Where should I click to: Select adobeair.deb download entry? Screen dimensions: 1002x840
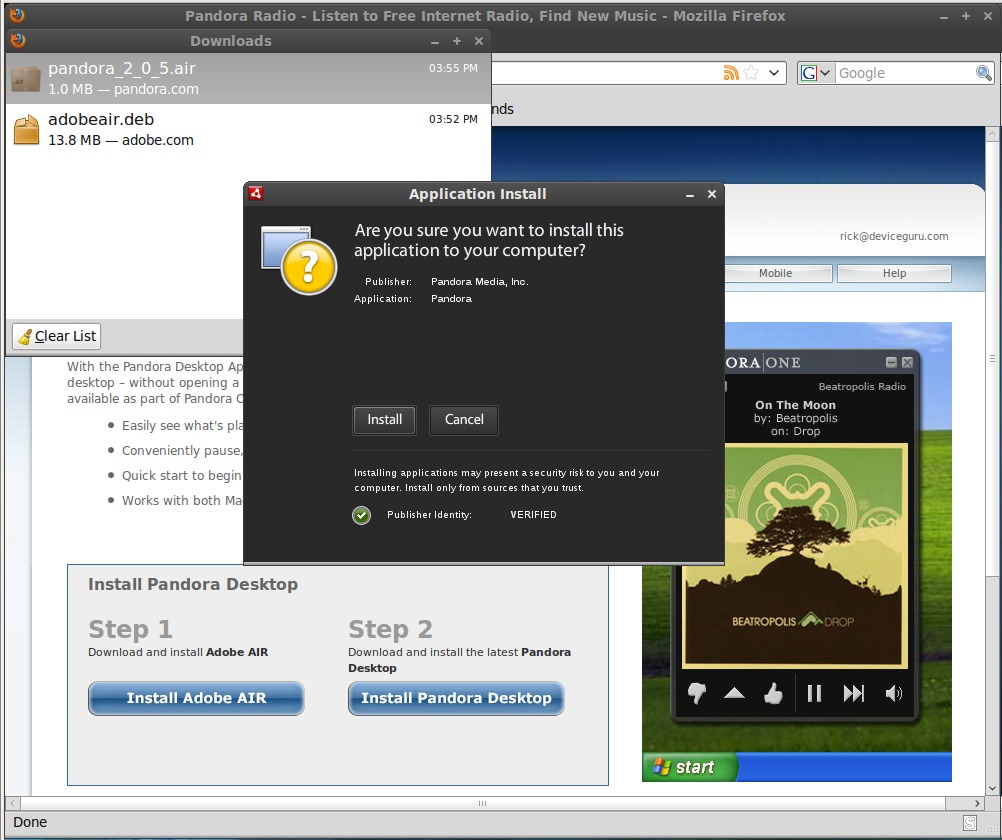point(248,129)
